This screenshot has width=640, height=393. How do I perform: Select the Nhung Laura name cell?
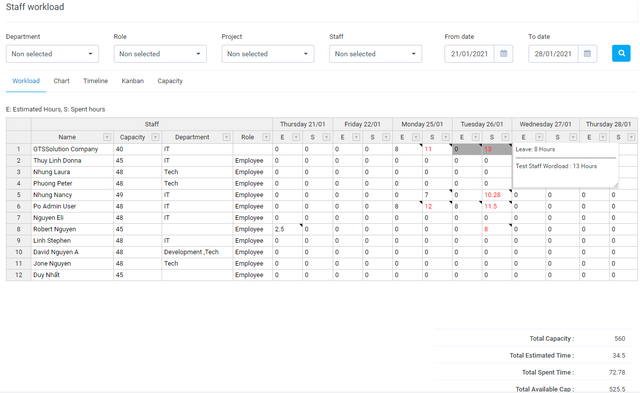72,172
